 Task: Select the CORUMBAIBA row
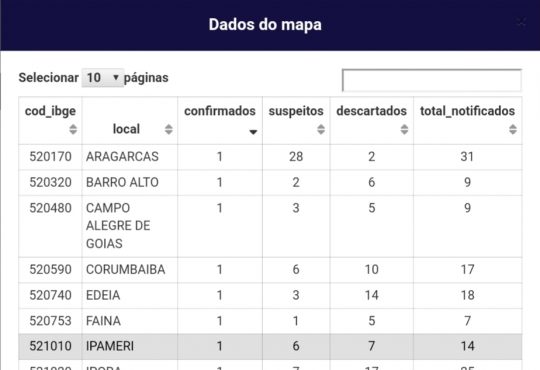(270, 270)
